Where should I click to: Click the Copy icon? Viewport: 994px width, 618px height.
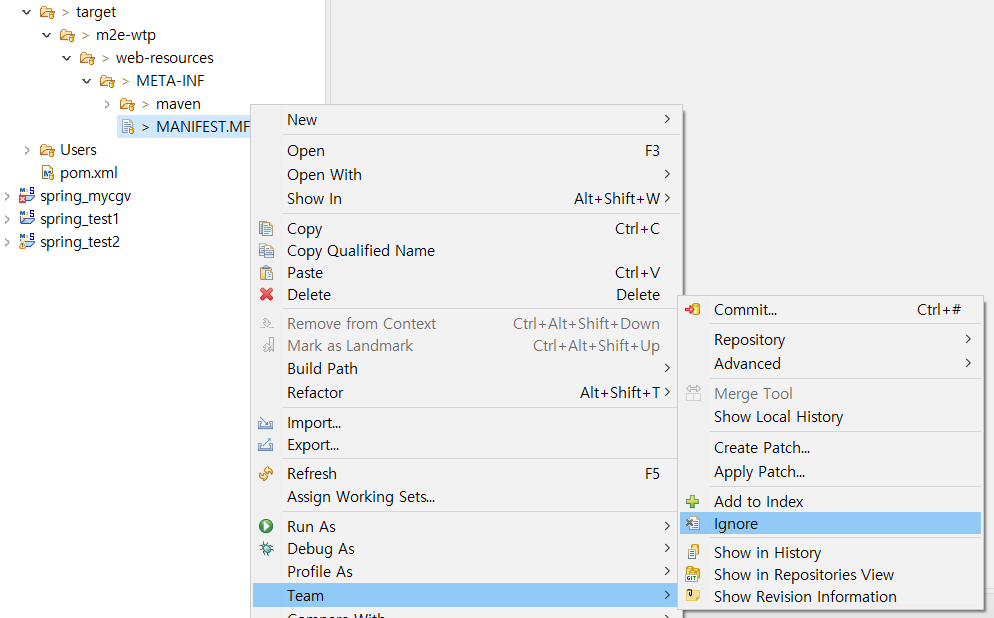pyautogui.click(x=267, y=228)
